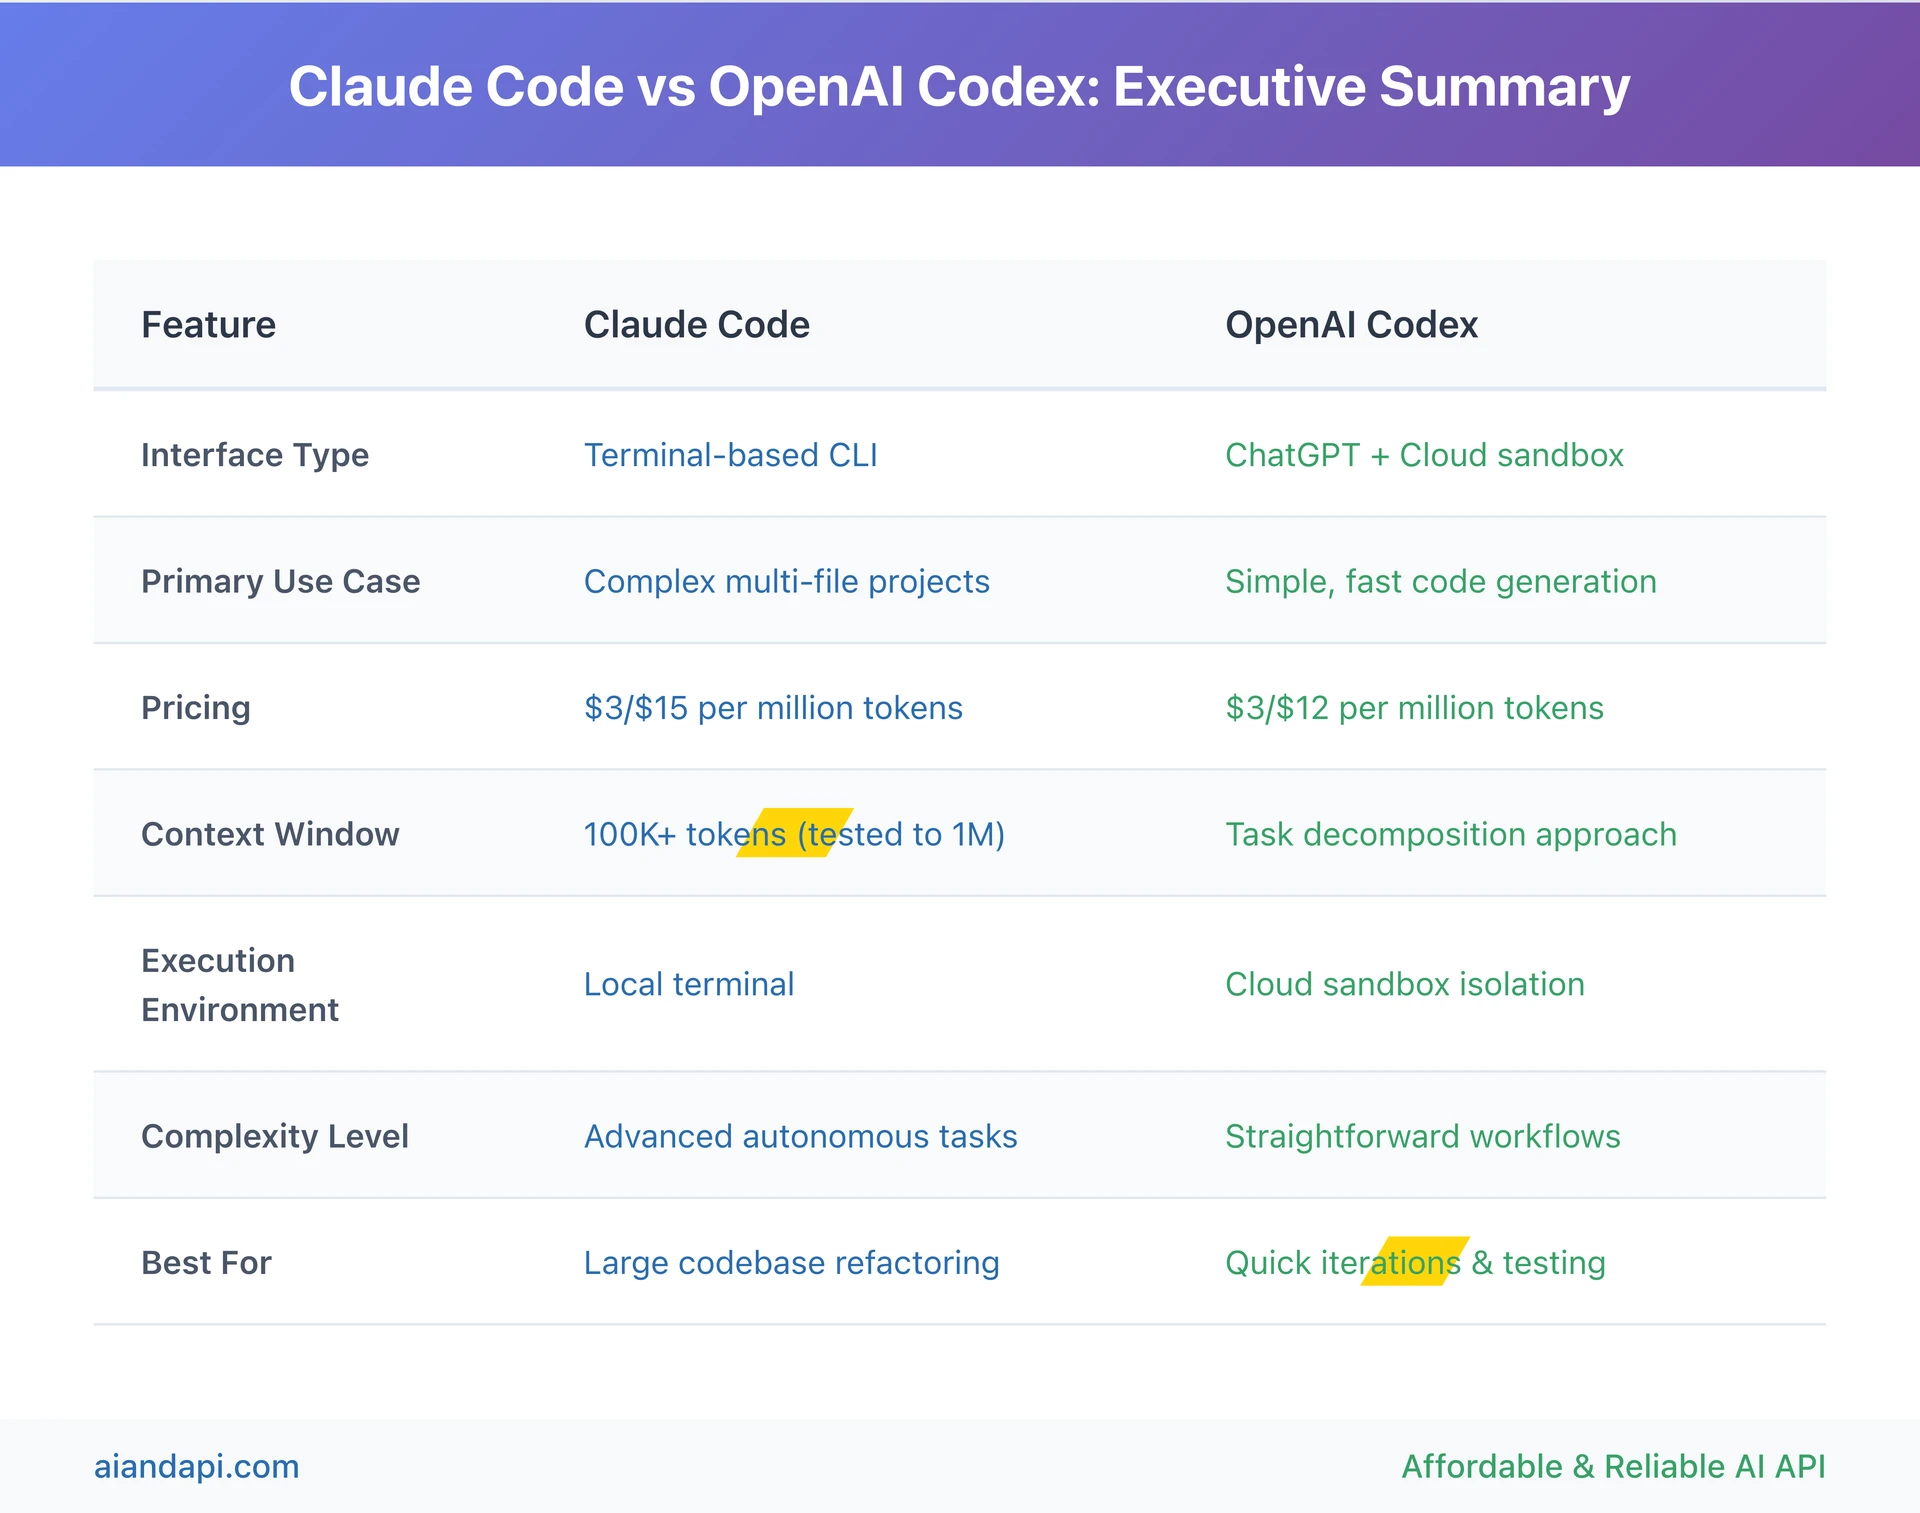This screenshot has height=1513, width=1920.
Task: Click 'ChatGPT + Cloud sandbox' cell
Action: click(x=1424, y=455)
